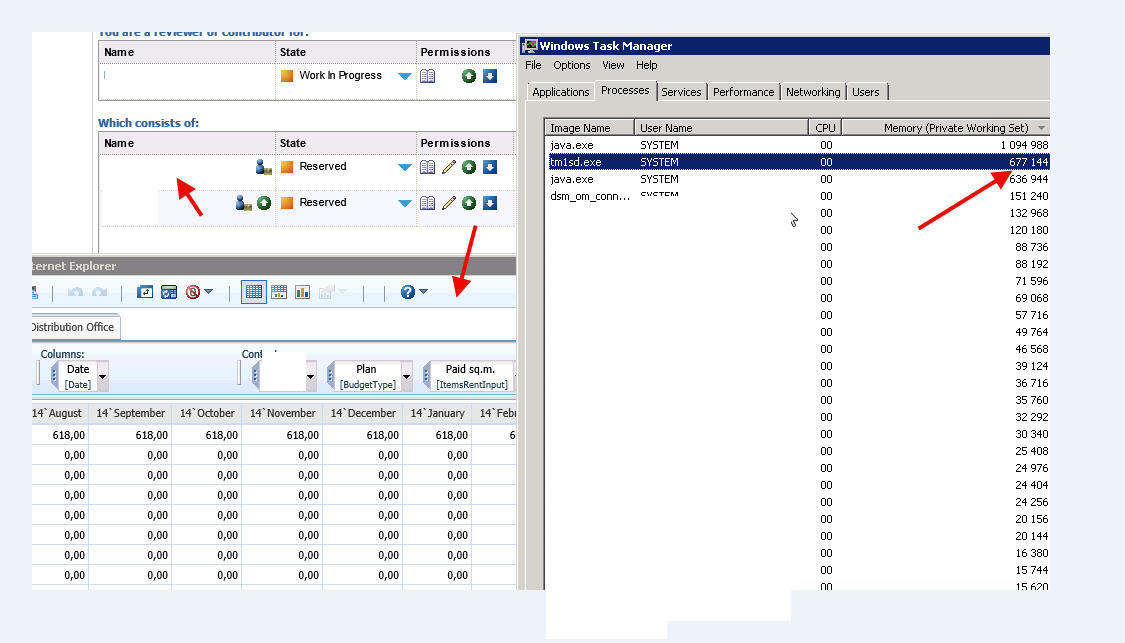The image size is (1125, 643).
Task: Open the help icon dropdown arrow
Action: click(x=423, y=291)
